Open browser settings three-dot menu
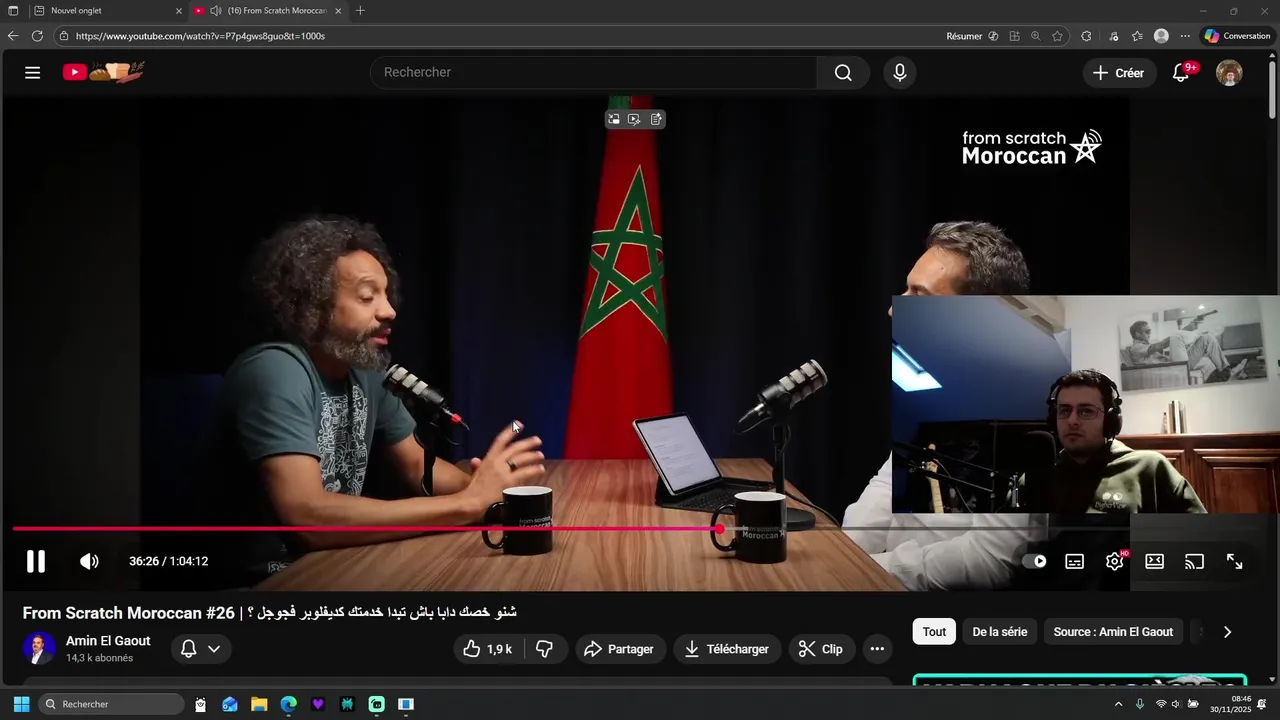The width and height of the screenshot is (1280, 720). coord(1185,36)
